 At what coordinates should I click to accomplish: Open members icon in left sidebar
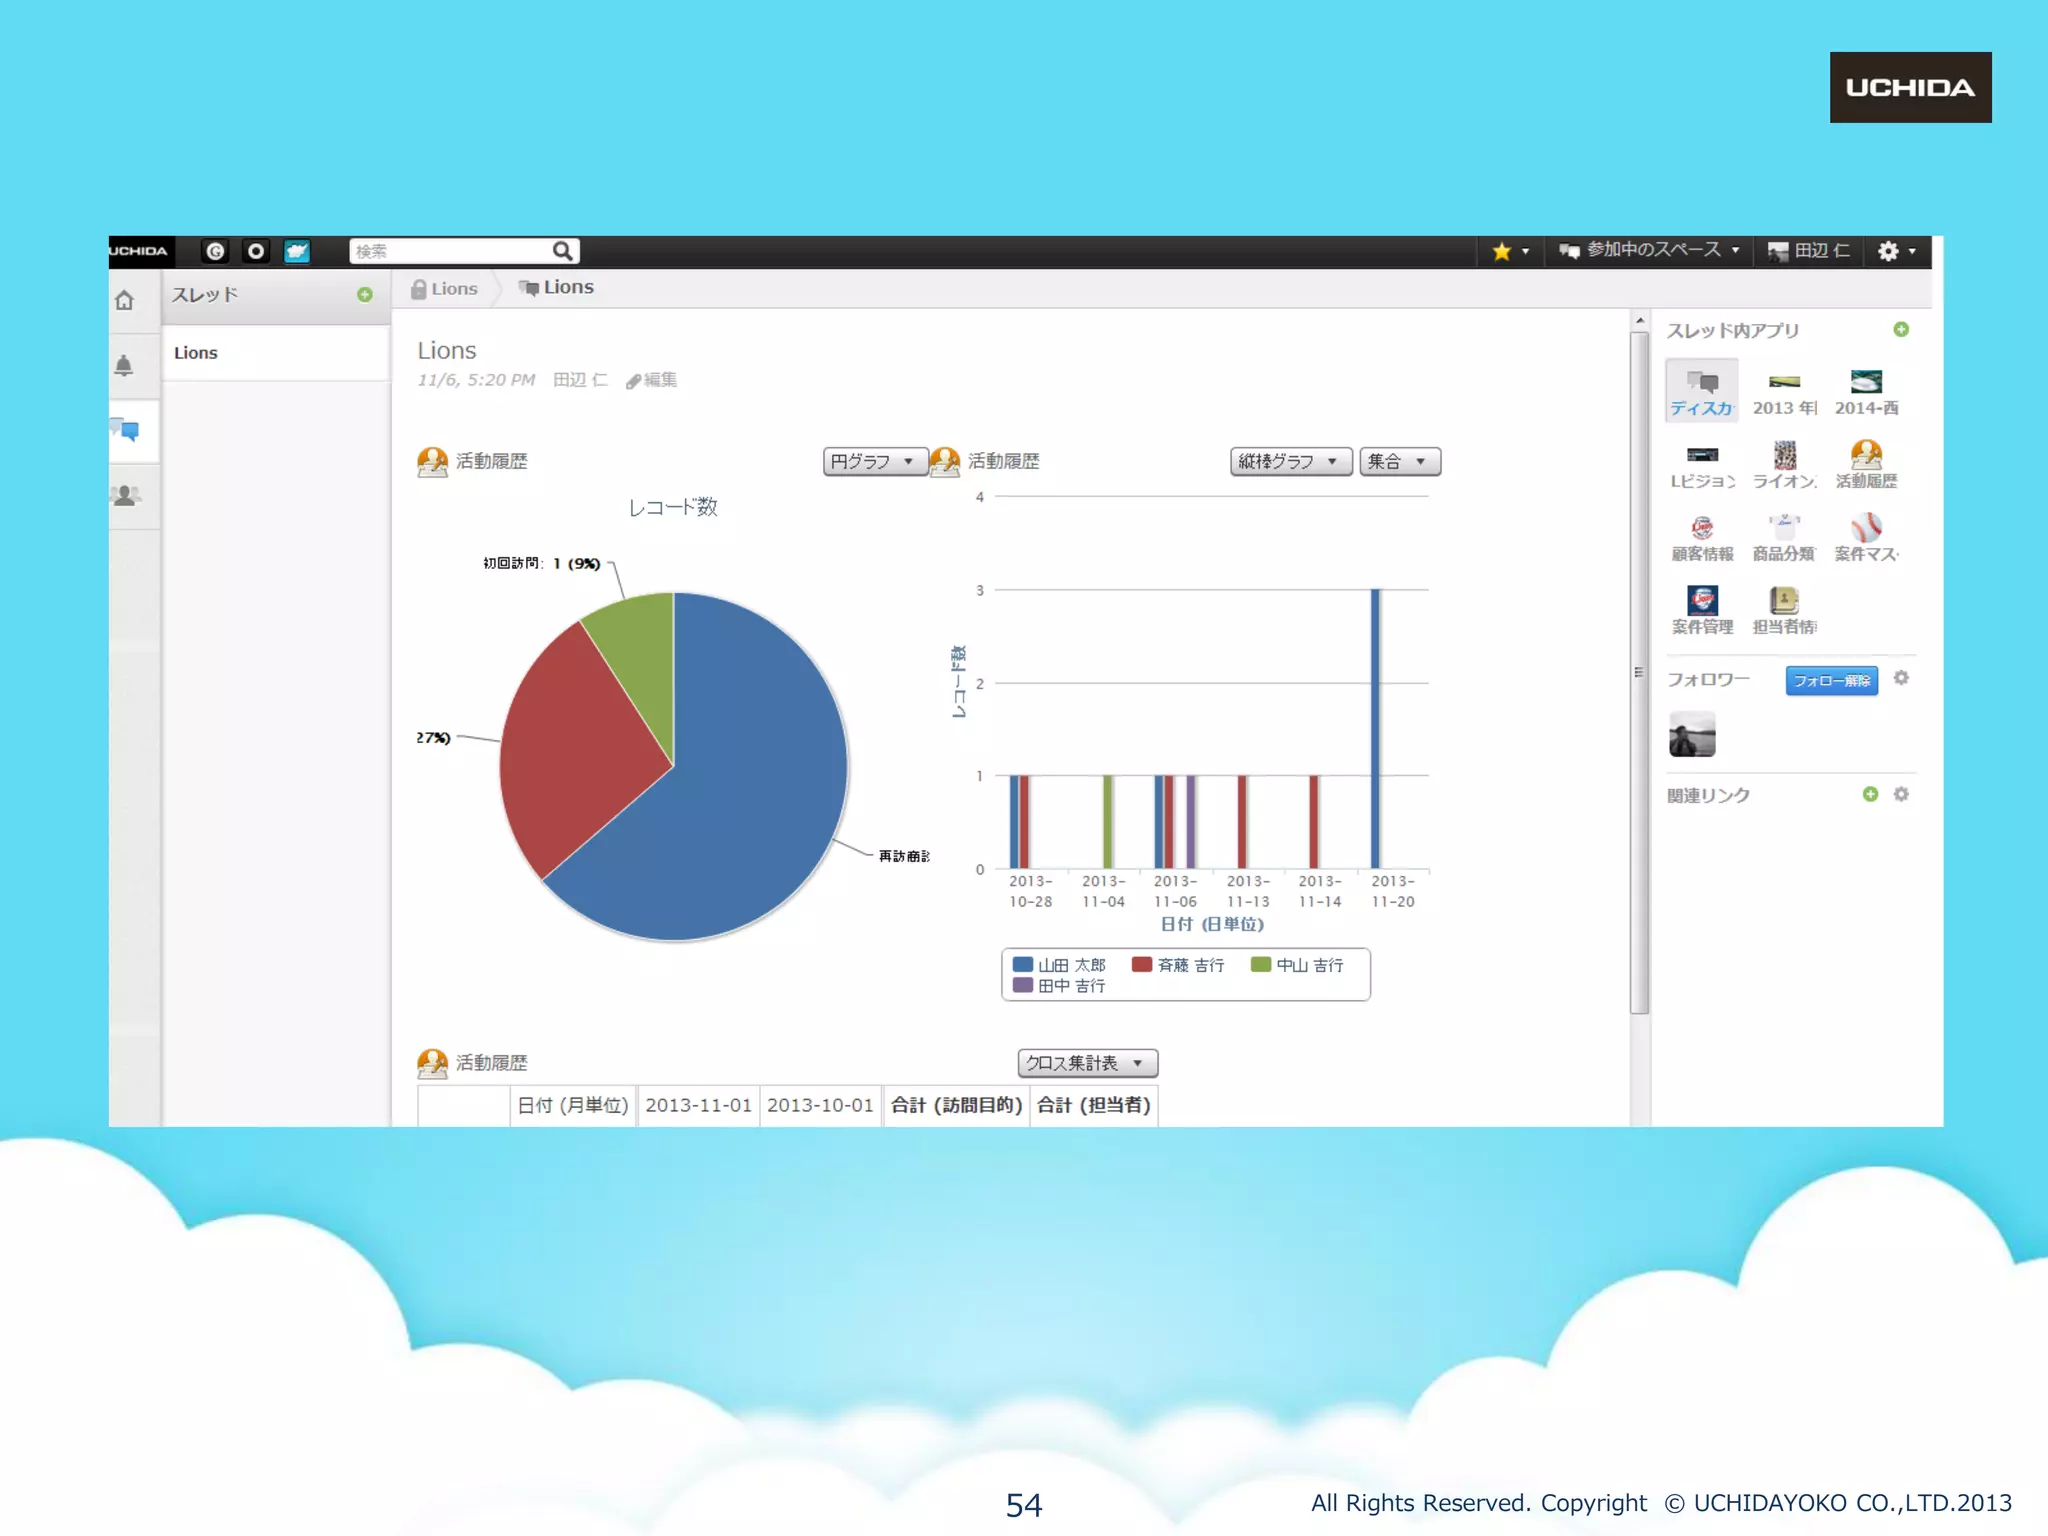point(127,495)
